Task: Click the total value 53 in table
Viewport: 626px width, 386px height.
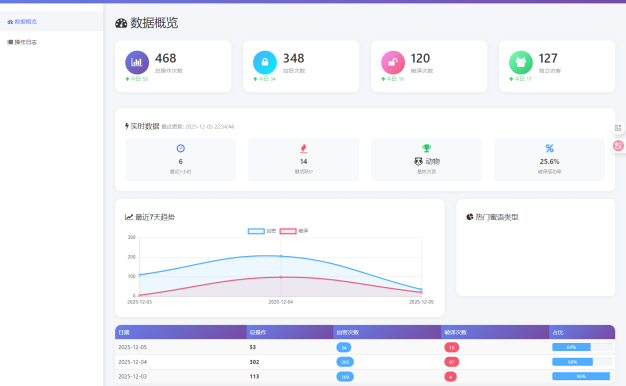Action: tap(253, 347)
